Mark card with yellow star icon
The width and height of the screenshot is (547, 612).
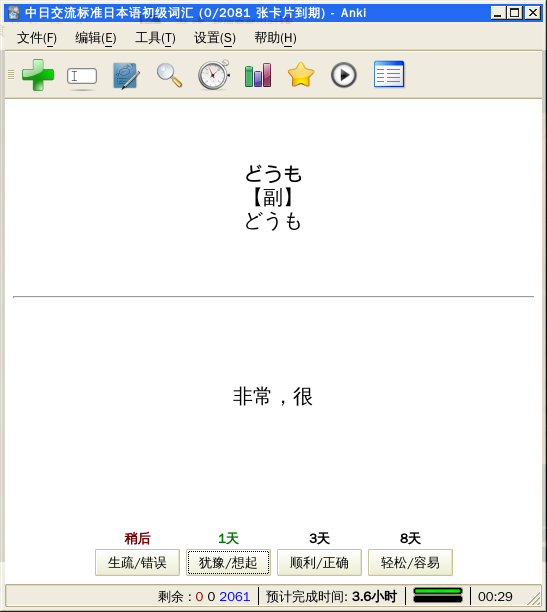click(301, 75)
